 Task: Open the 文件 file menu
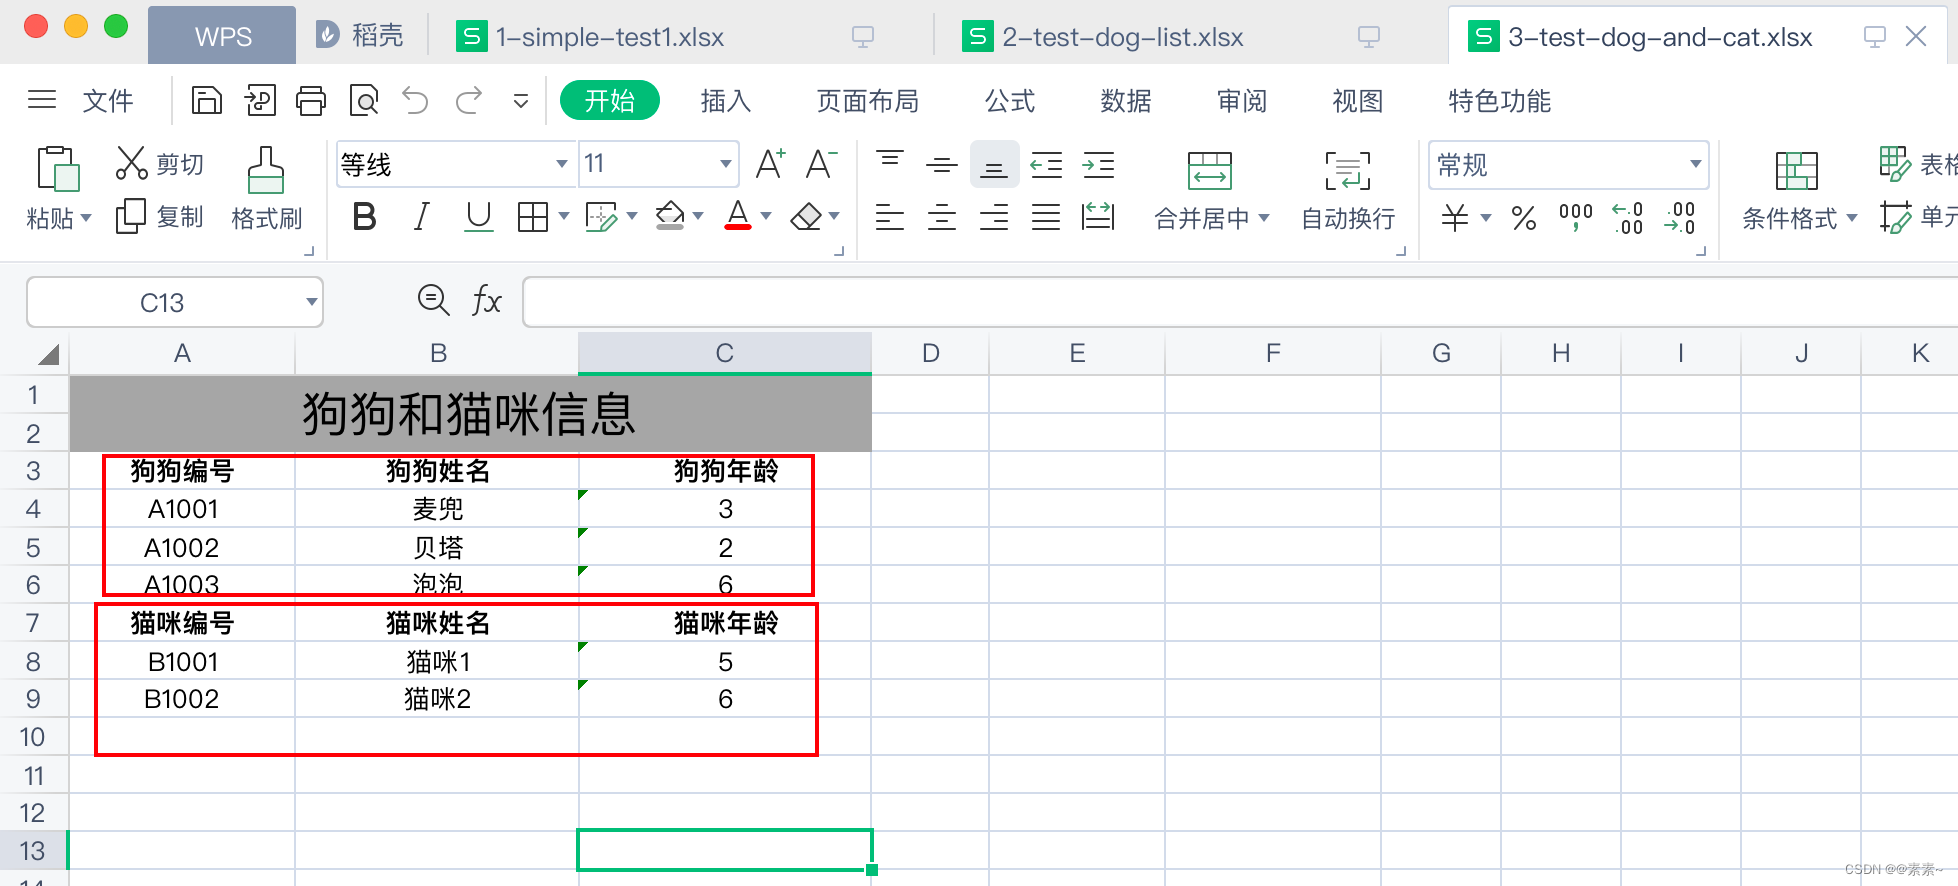point(107,101)
